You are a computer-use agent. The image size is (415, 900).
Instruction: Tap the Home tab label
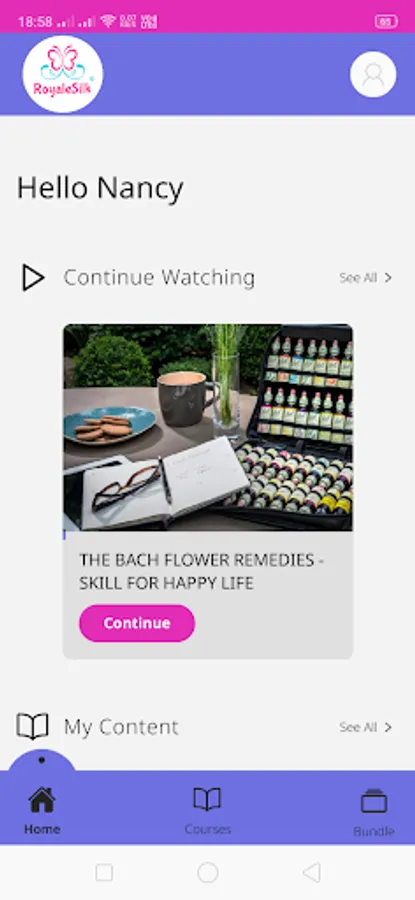click(x=42, y=829)
